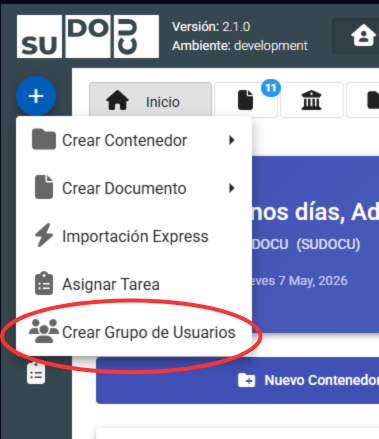
Task: Click the folder icon beside Crear Contenedor
Action: pos(44,139)
